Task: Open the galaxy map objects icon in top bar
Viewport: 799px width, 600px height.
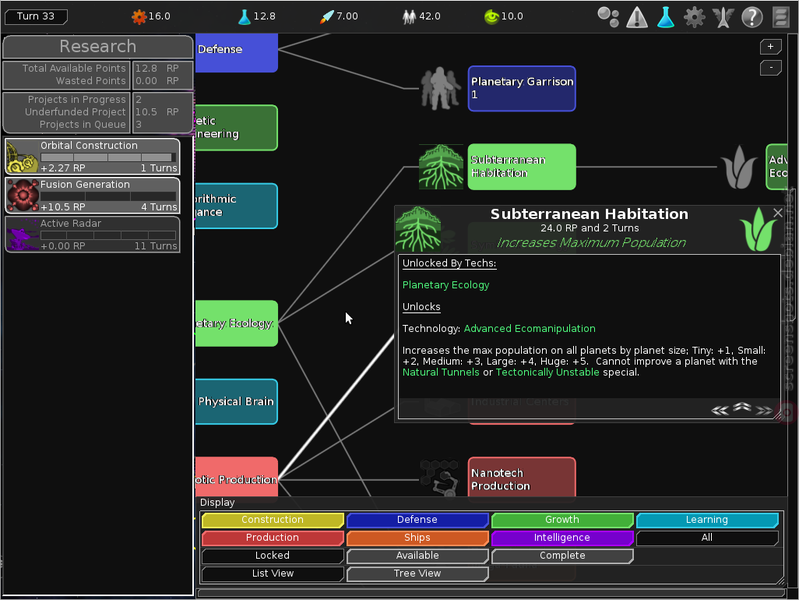Action: [x=608, y=17]
